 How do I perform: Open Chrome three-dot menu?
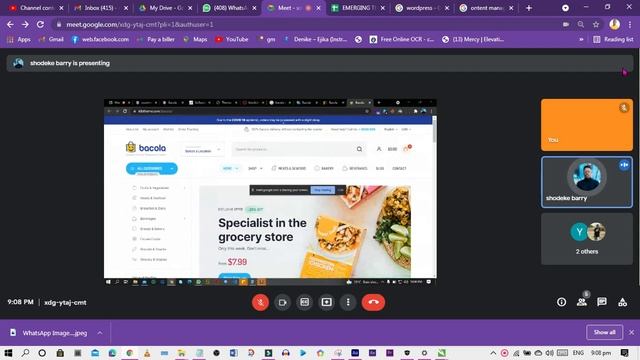point(631,24)
